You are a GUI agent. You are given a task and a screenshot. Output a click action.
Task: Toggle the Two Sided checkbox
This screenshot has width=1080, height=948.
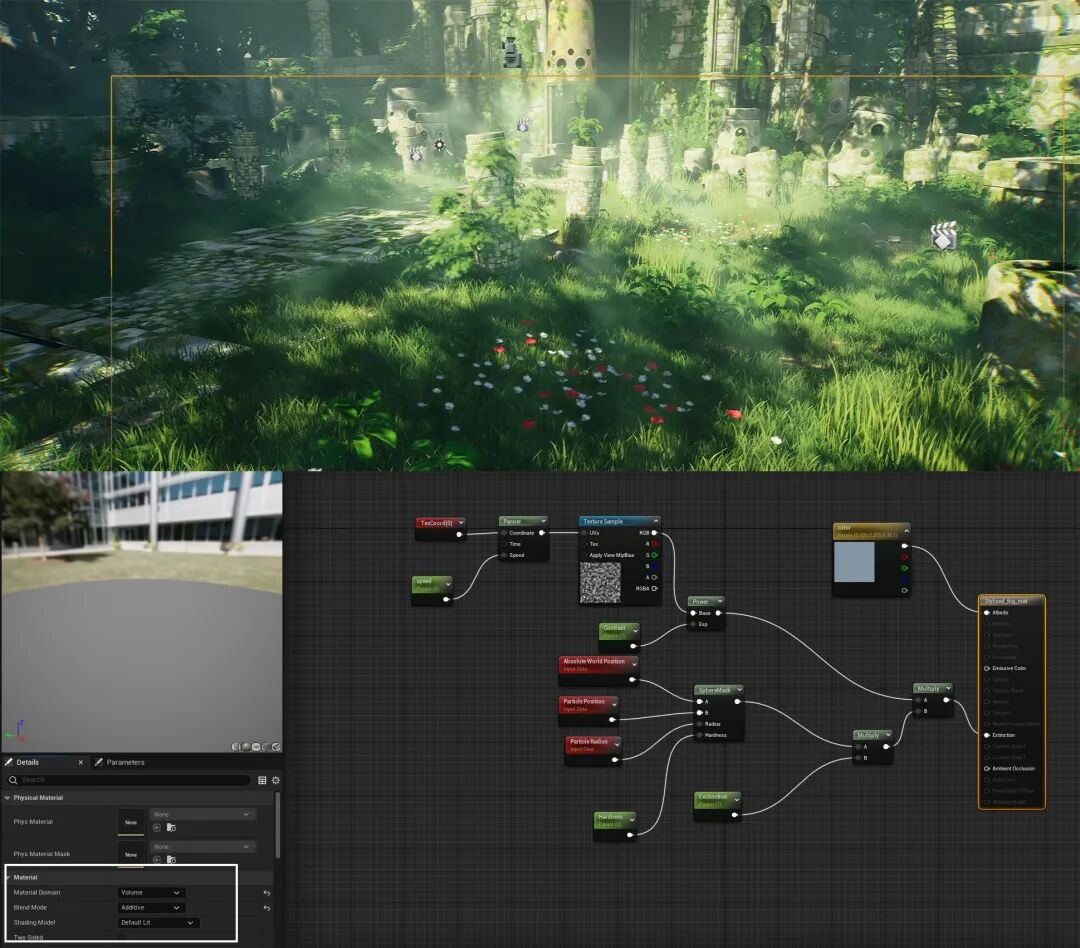point(123,938)
